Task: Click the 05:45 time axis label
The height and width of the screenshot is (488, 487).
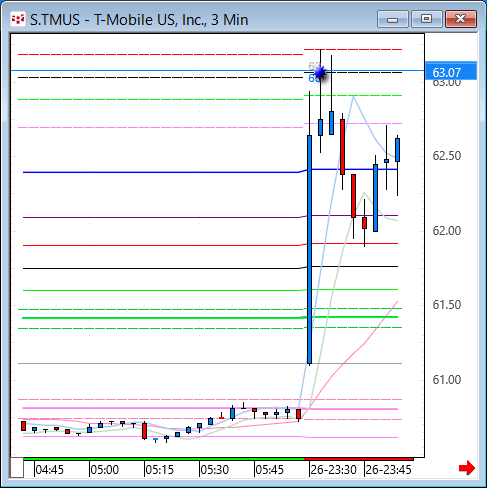Action: click(x=270, y=470)
